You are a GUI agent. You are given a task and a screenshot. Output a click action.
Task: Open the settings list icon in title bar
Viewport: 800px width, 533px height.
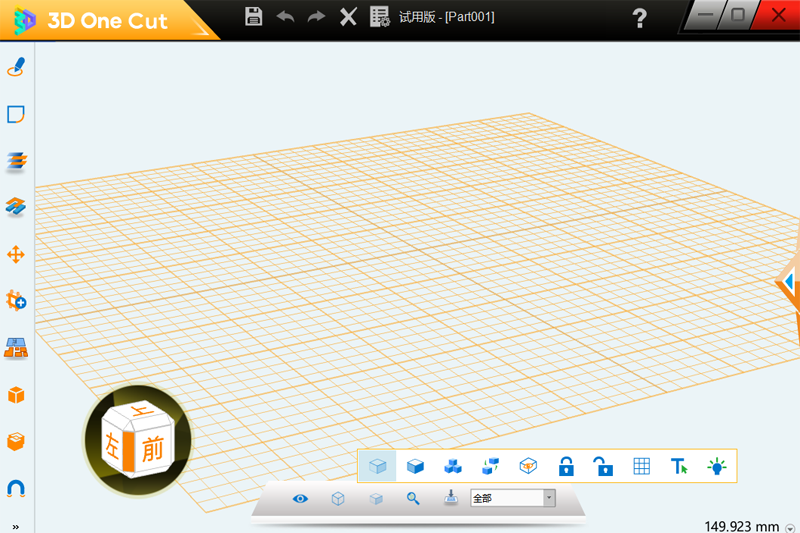click(x=379, y=16)
